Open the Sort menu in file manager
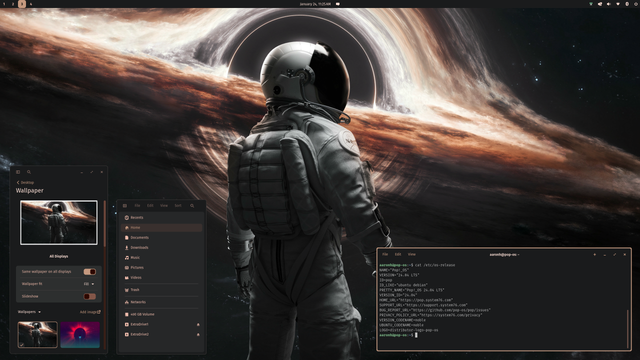 point(178,206)
